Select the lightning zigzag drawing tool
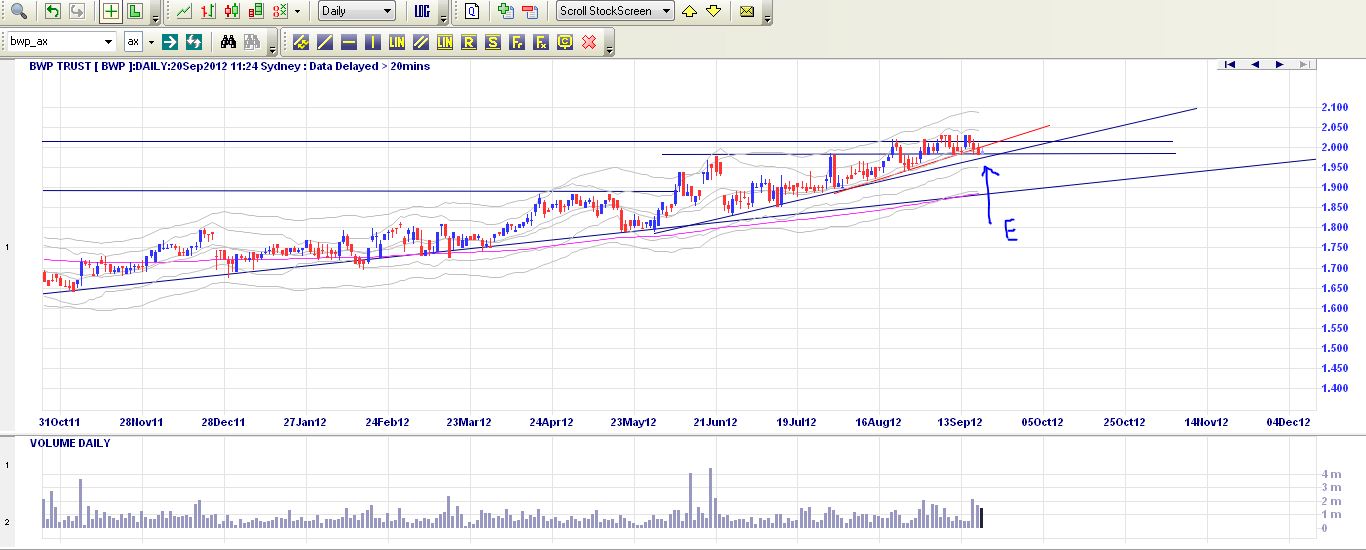 pos(301,42)
